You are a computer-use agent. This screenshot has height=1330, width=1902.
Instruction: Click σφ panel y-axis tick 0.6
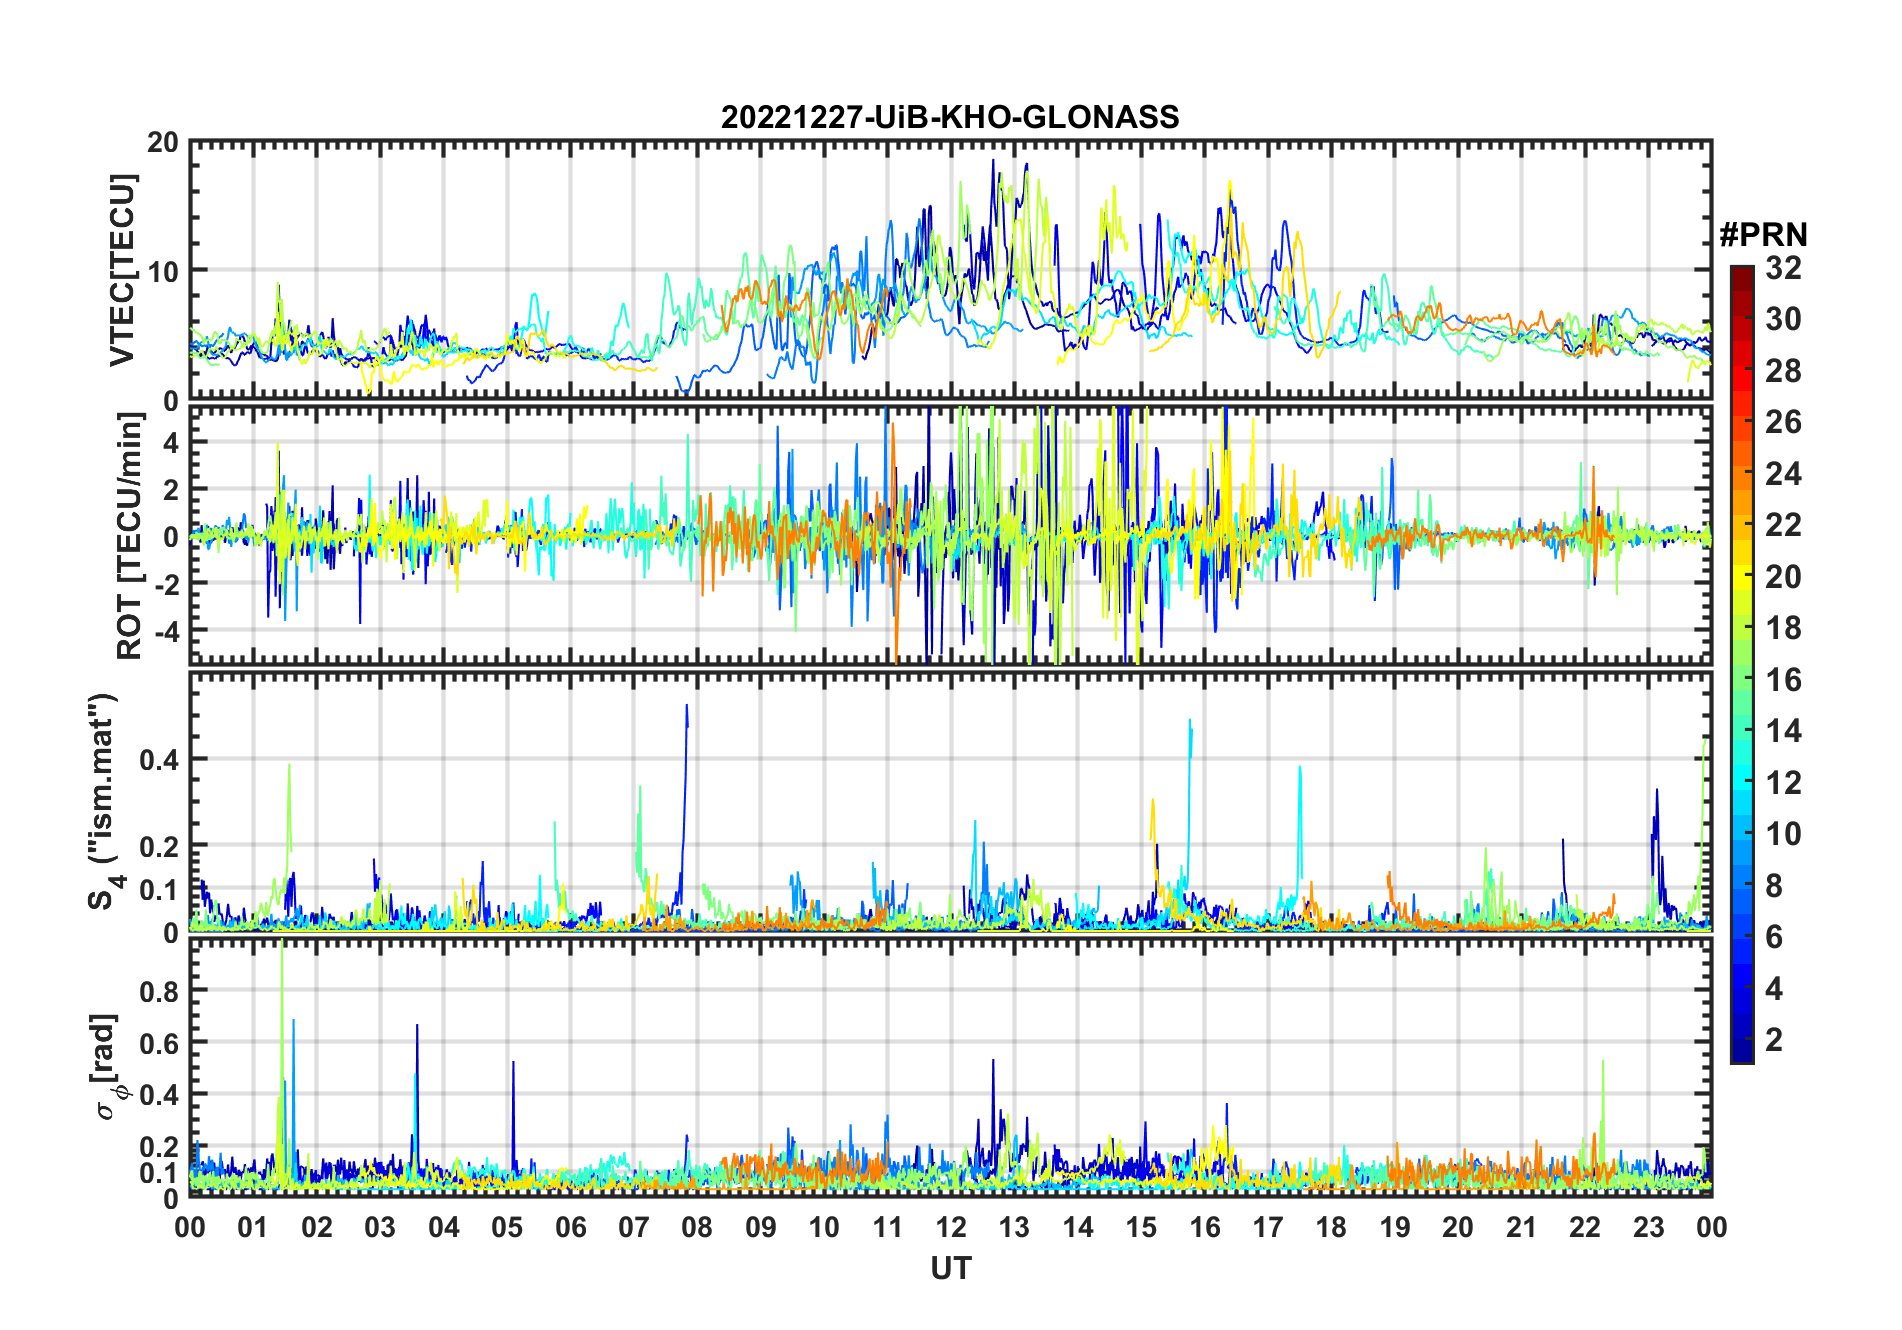[x=159, y=1043]
